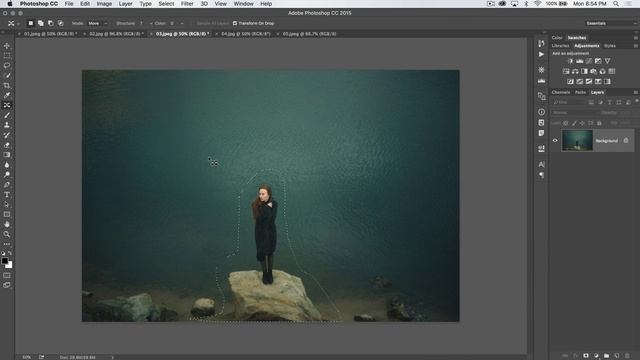Viewport: 640px width, 360px height.
Task: Select the Eraser tool
Action: pos(7,145)
